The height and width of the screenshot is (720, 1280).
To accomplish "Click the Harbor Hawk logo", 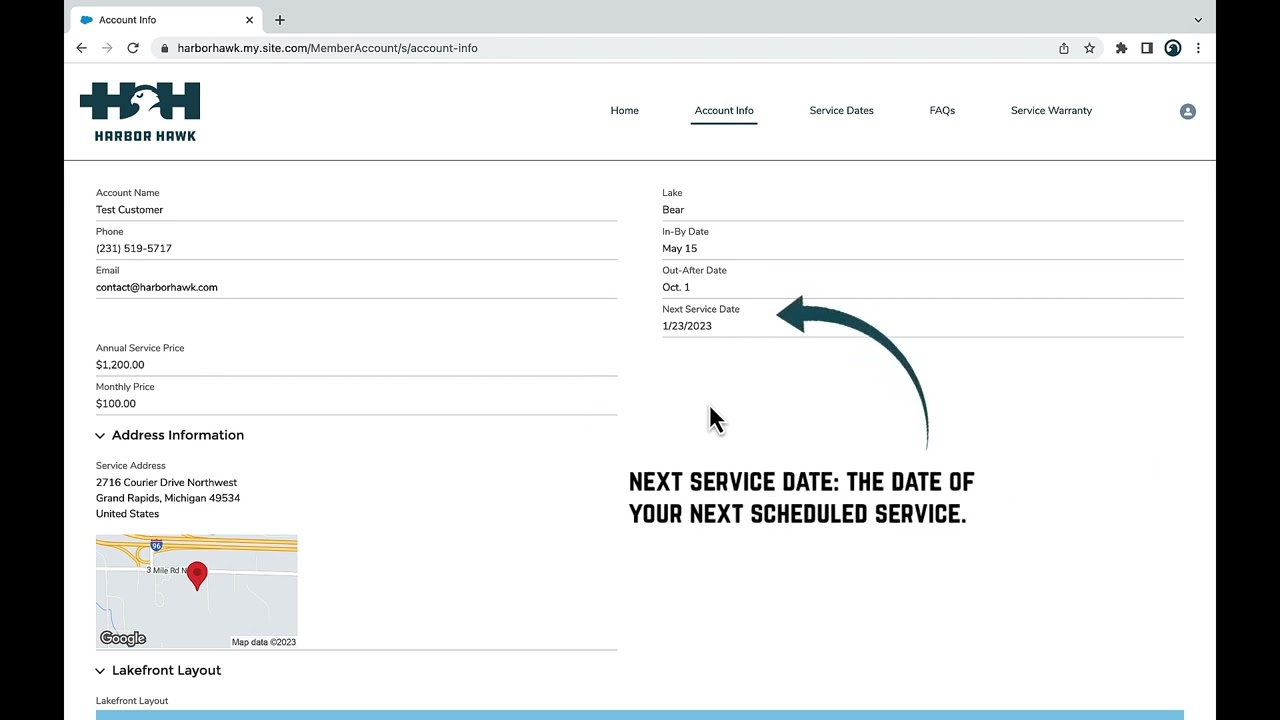I will click(x=140, y=111).
